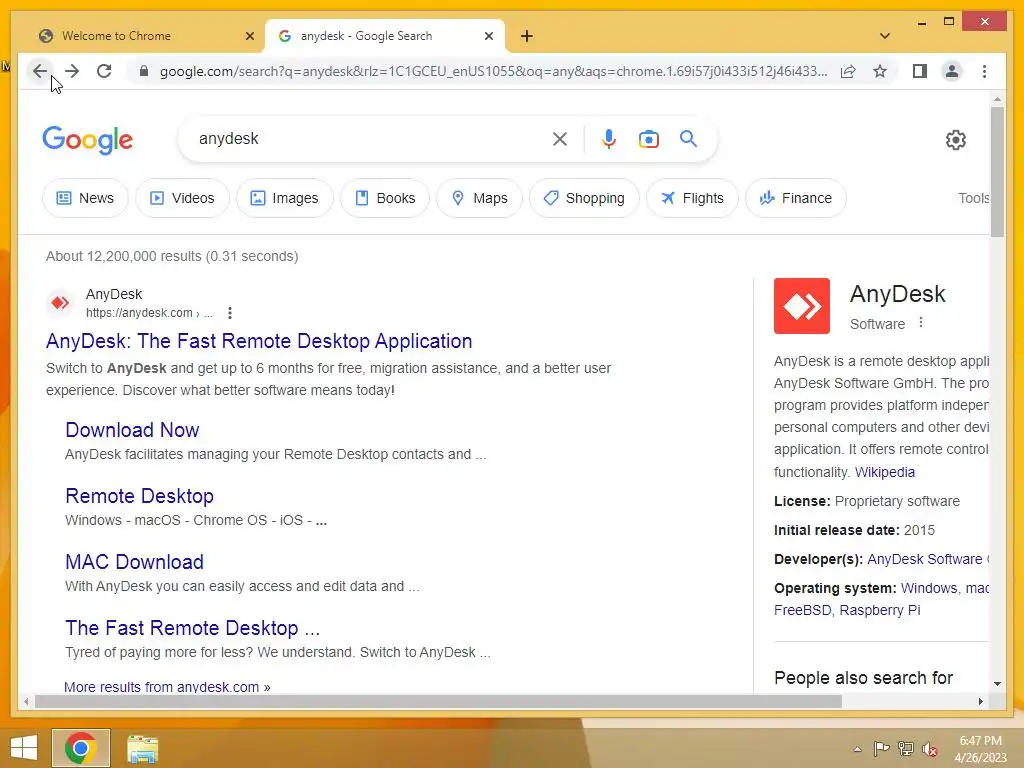Screen dimensions: 1024x768
Task: Filter results by Books
Action: point(385,198)
